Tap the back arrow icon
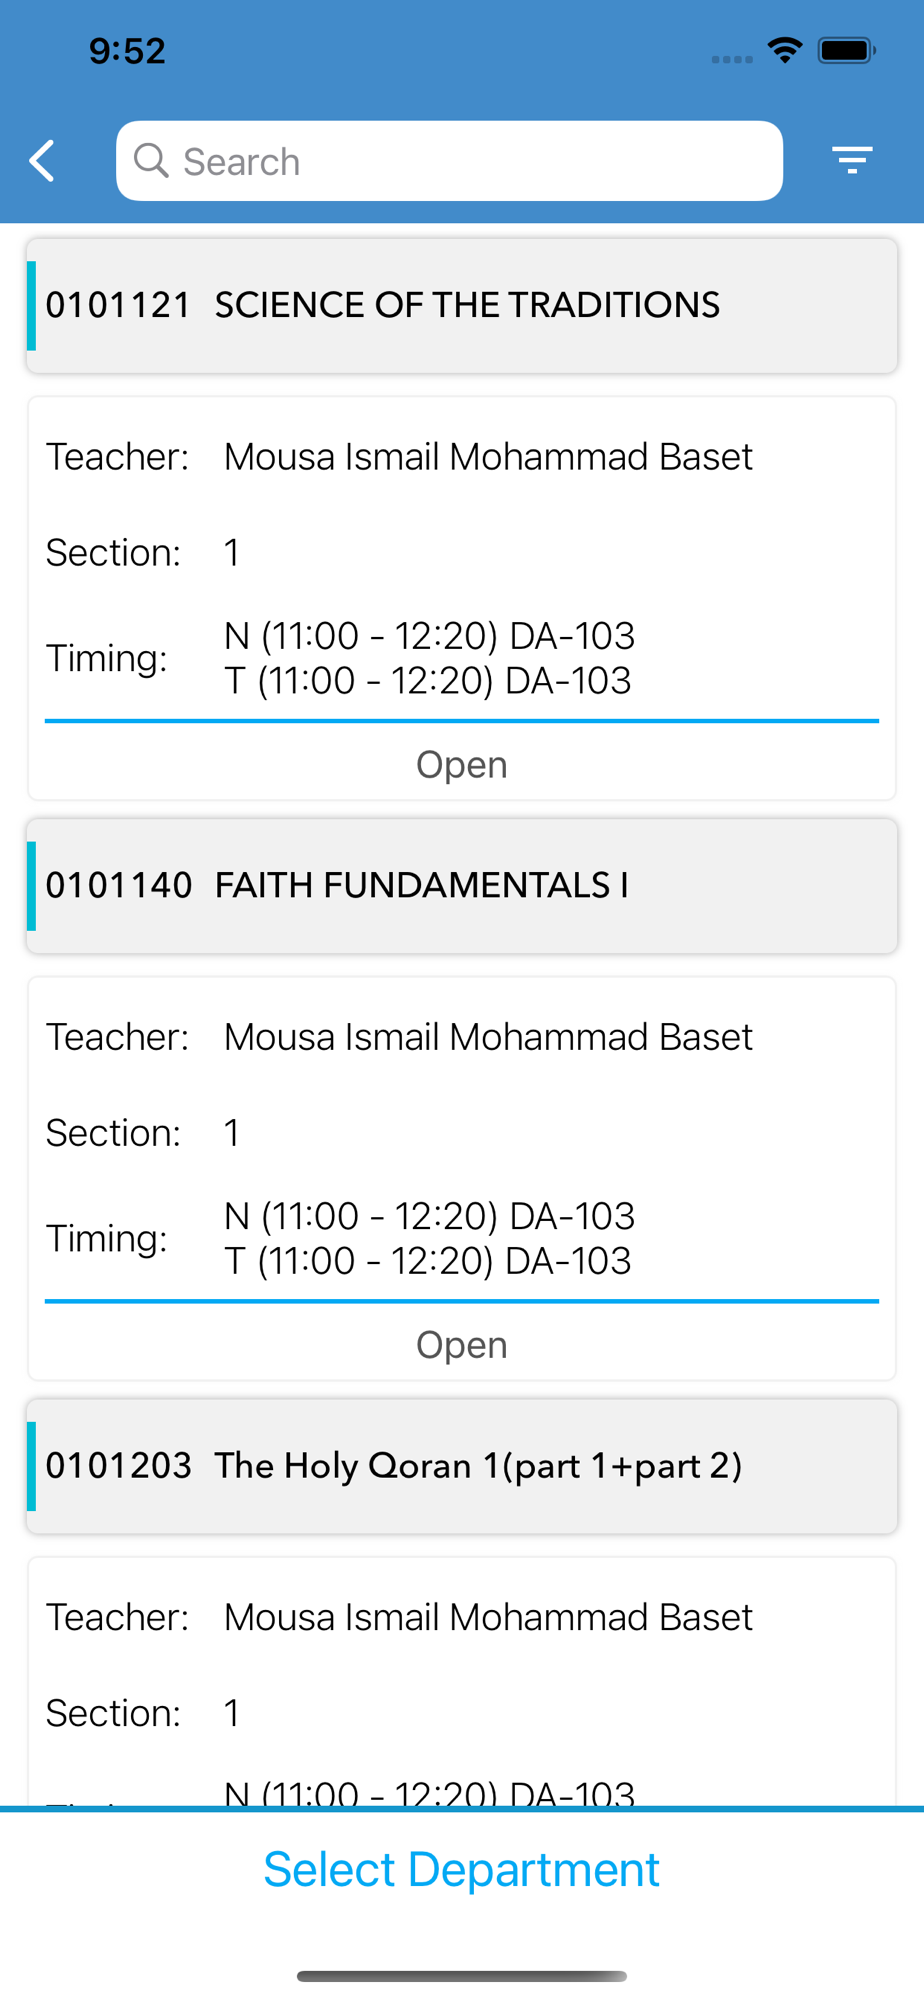This screenshot has height=2000, width=924. tap(42, 161)
